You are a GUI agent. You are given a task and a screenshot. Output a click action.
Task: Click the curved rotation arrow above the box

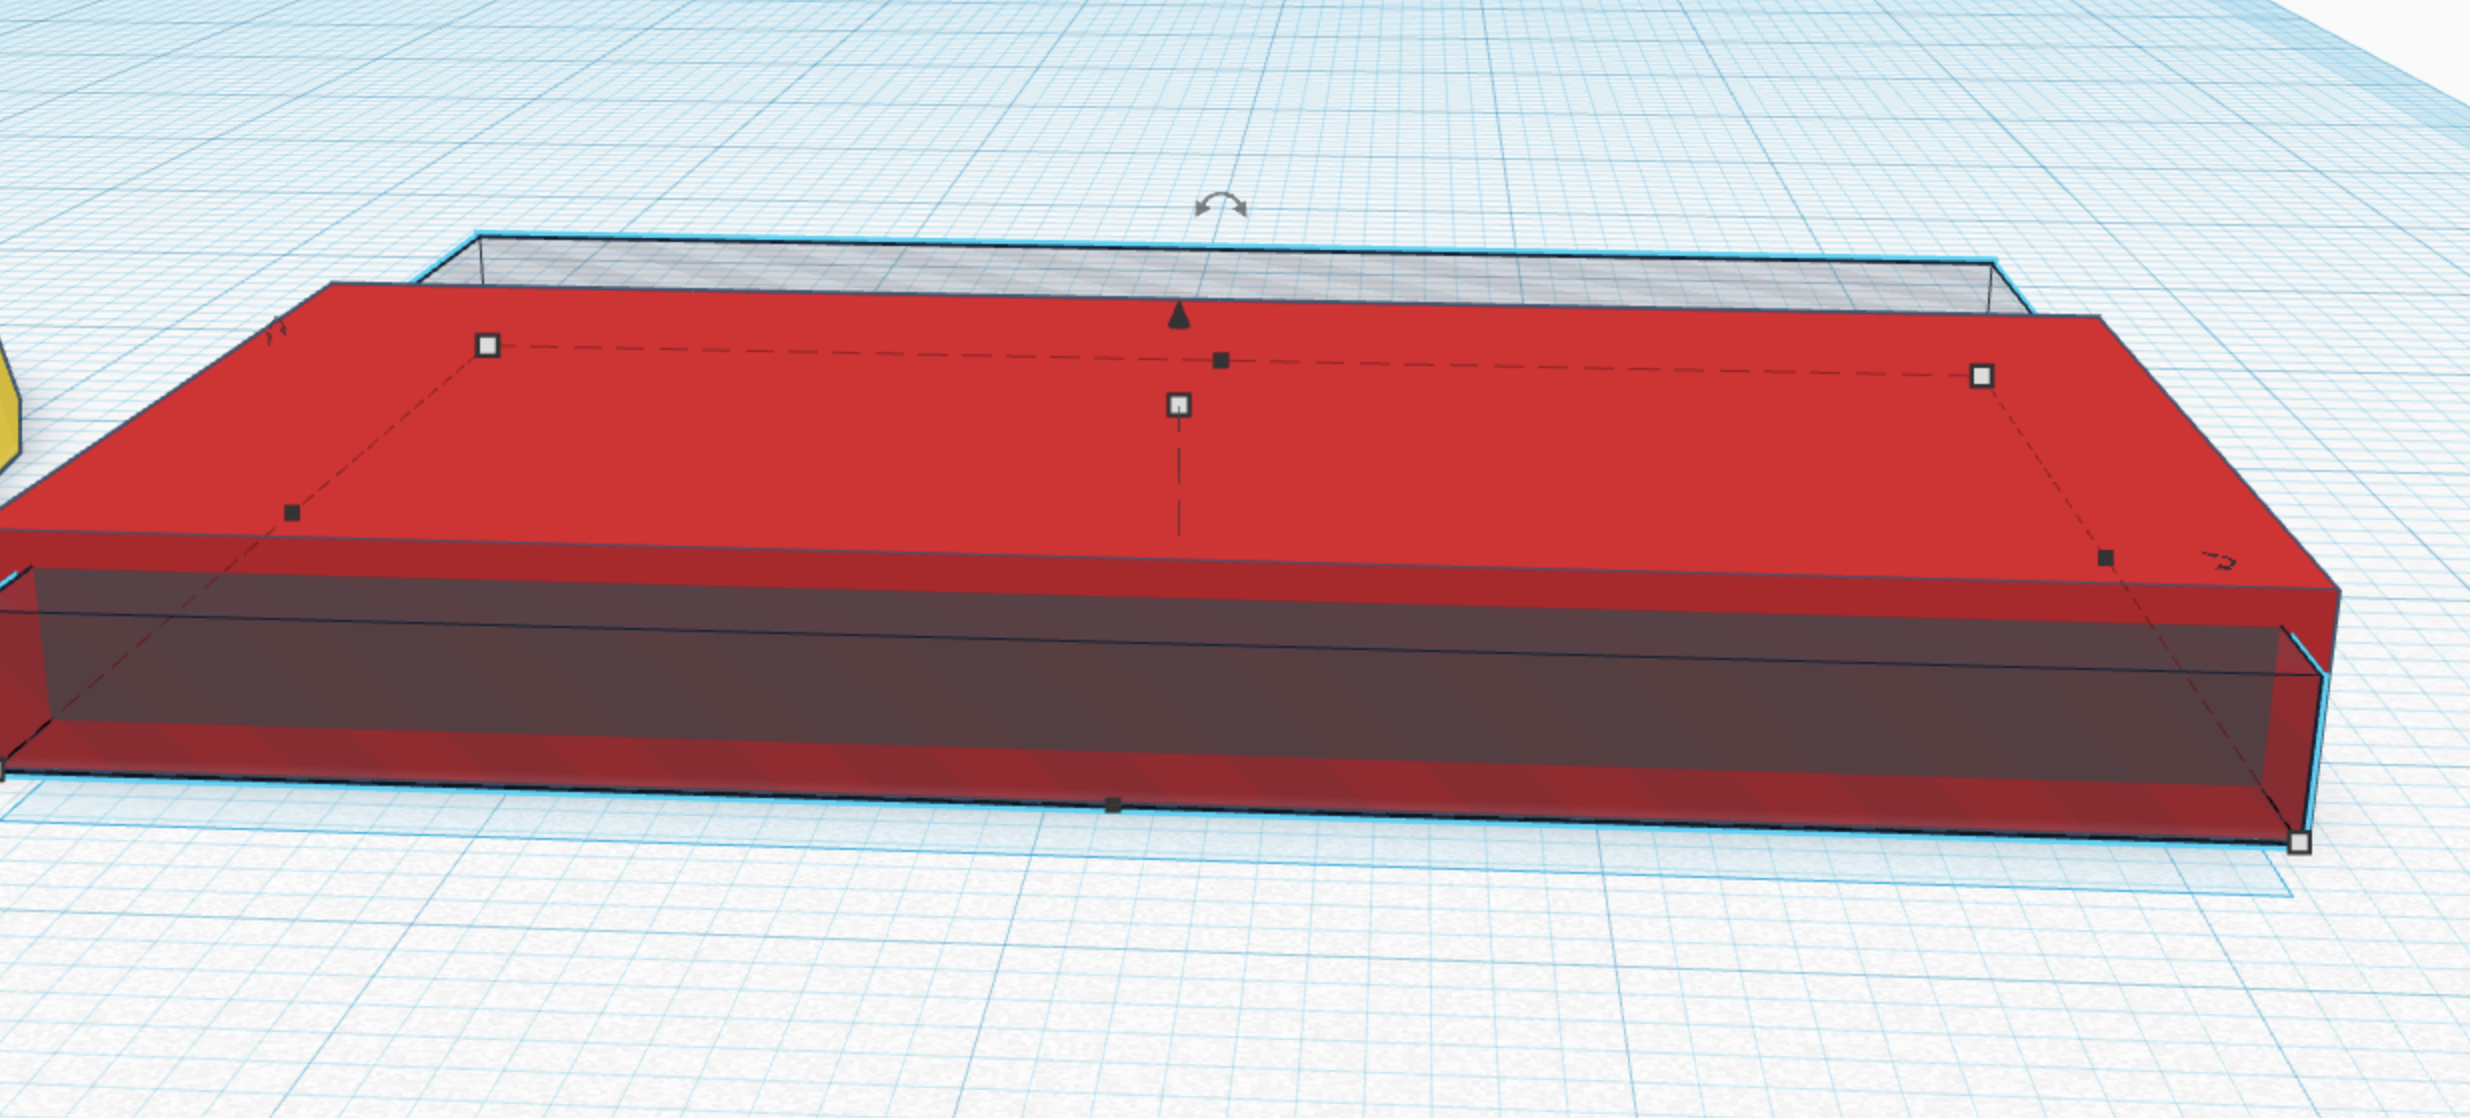coord(1221,205)
